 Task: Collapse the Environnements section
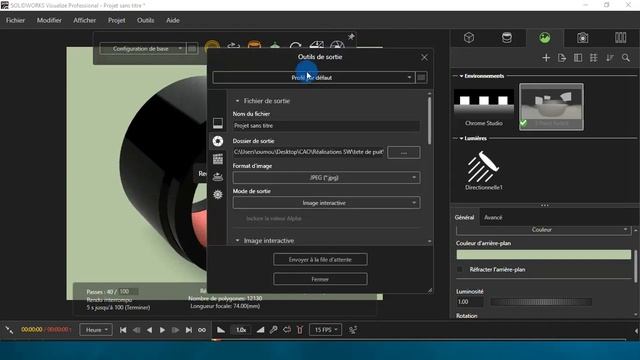[x=461, y=76]
